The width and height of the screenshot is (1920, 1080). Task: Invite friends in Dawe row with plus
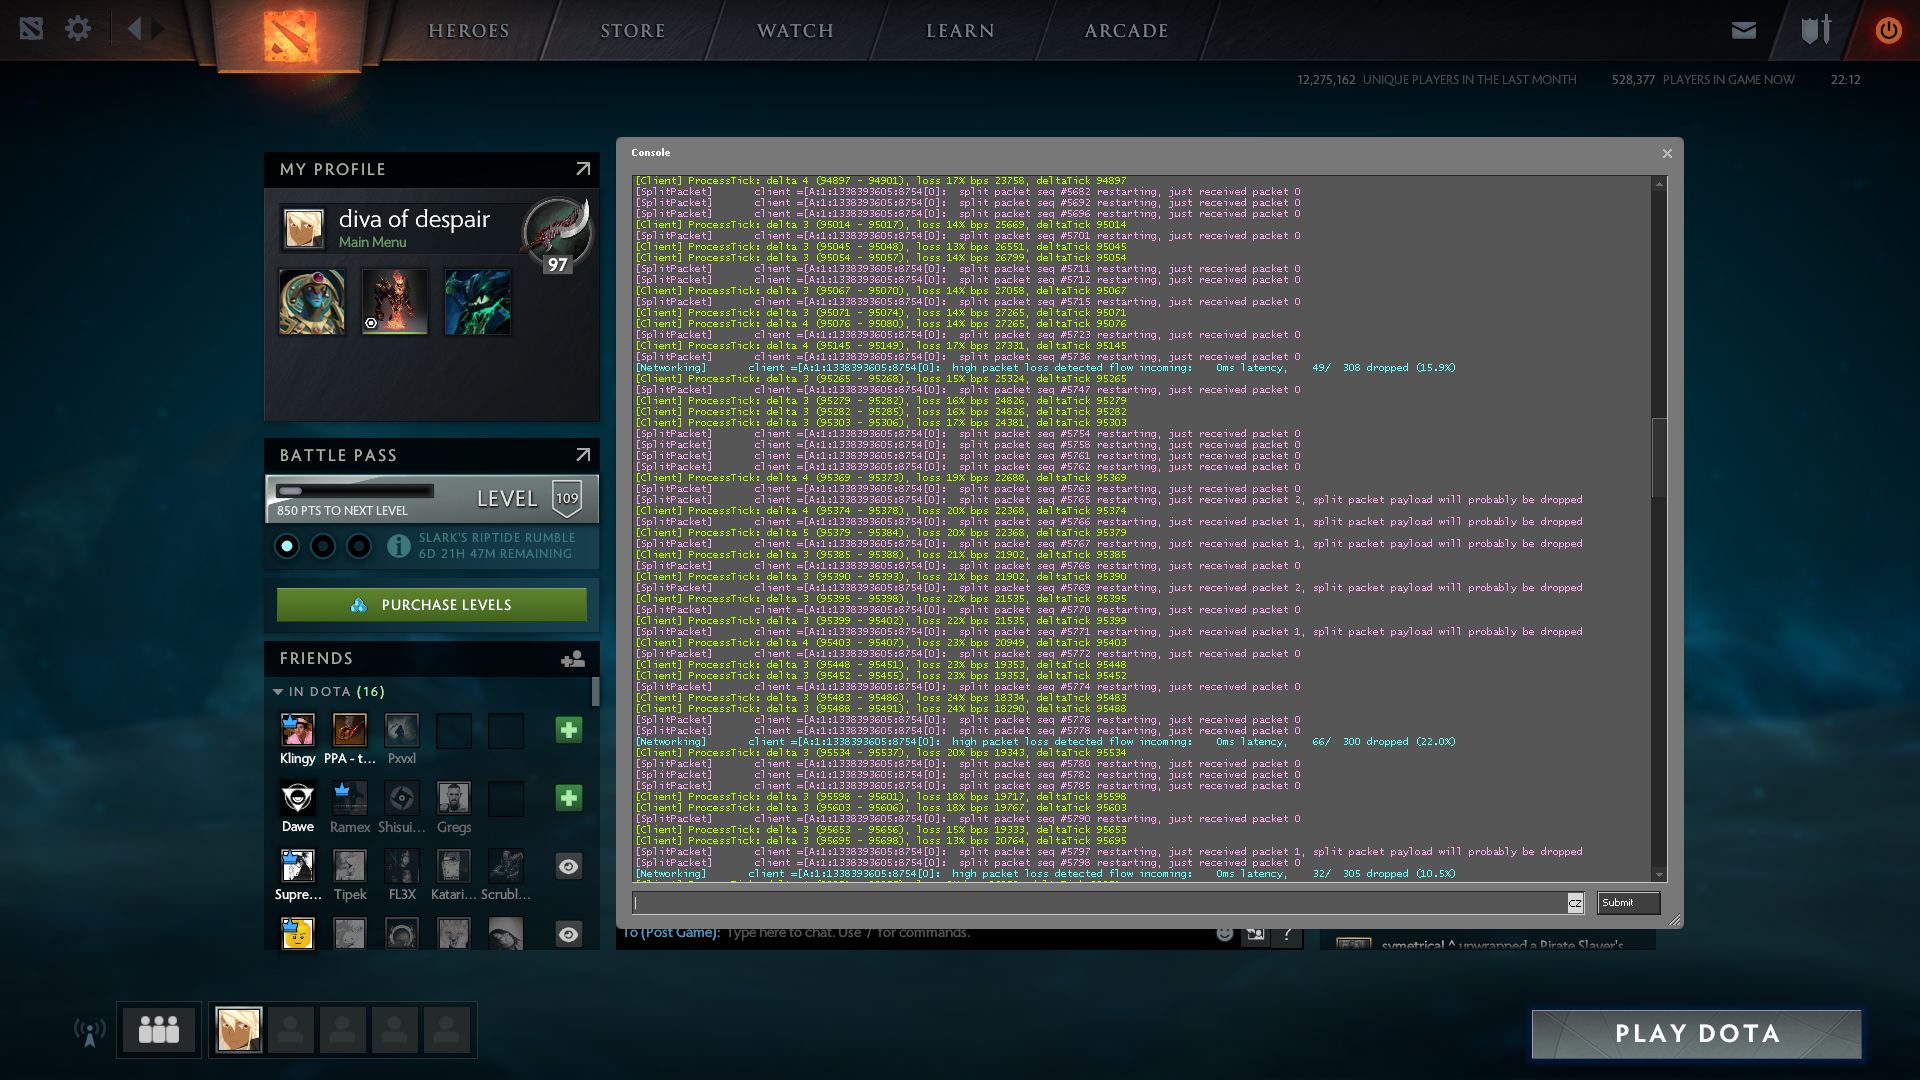[x=569, y=798]
